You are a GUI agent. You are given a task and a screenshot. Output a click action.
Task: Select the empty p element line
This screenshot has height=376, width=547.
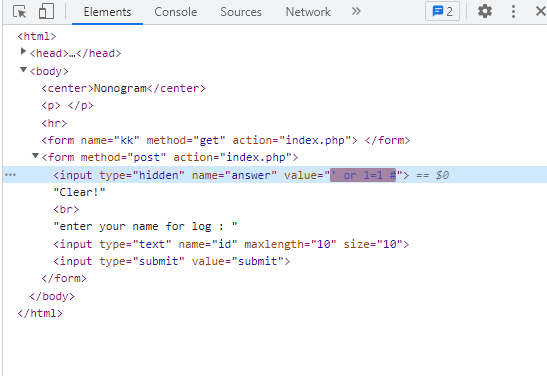tap(67, 105)
